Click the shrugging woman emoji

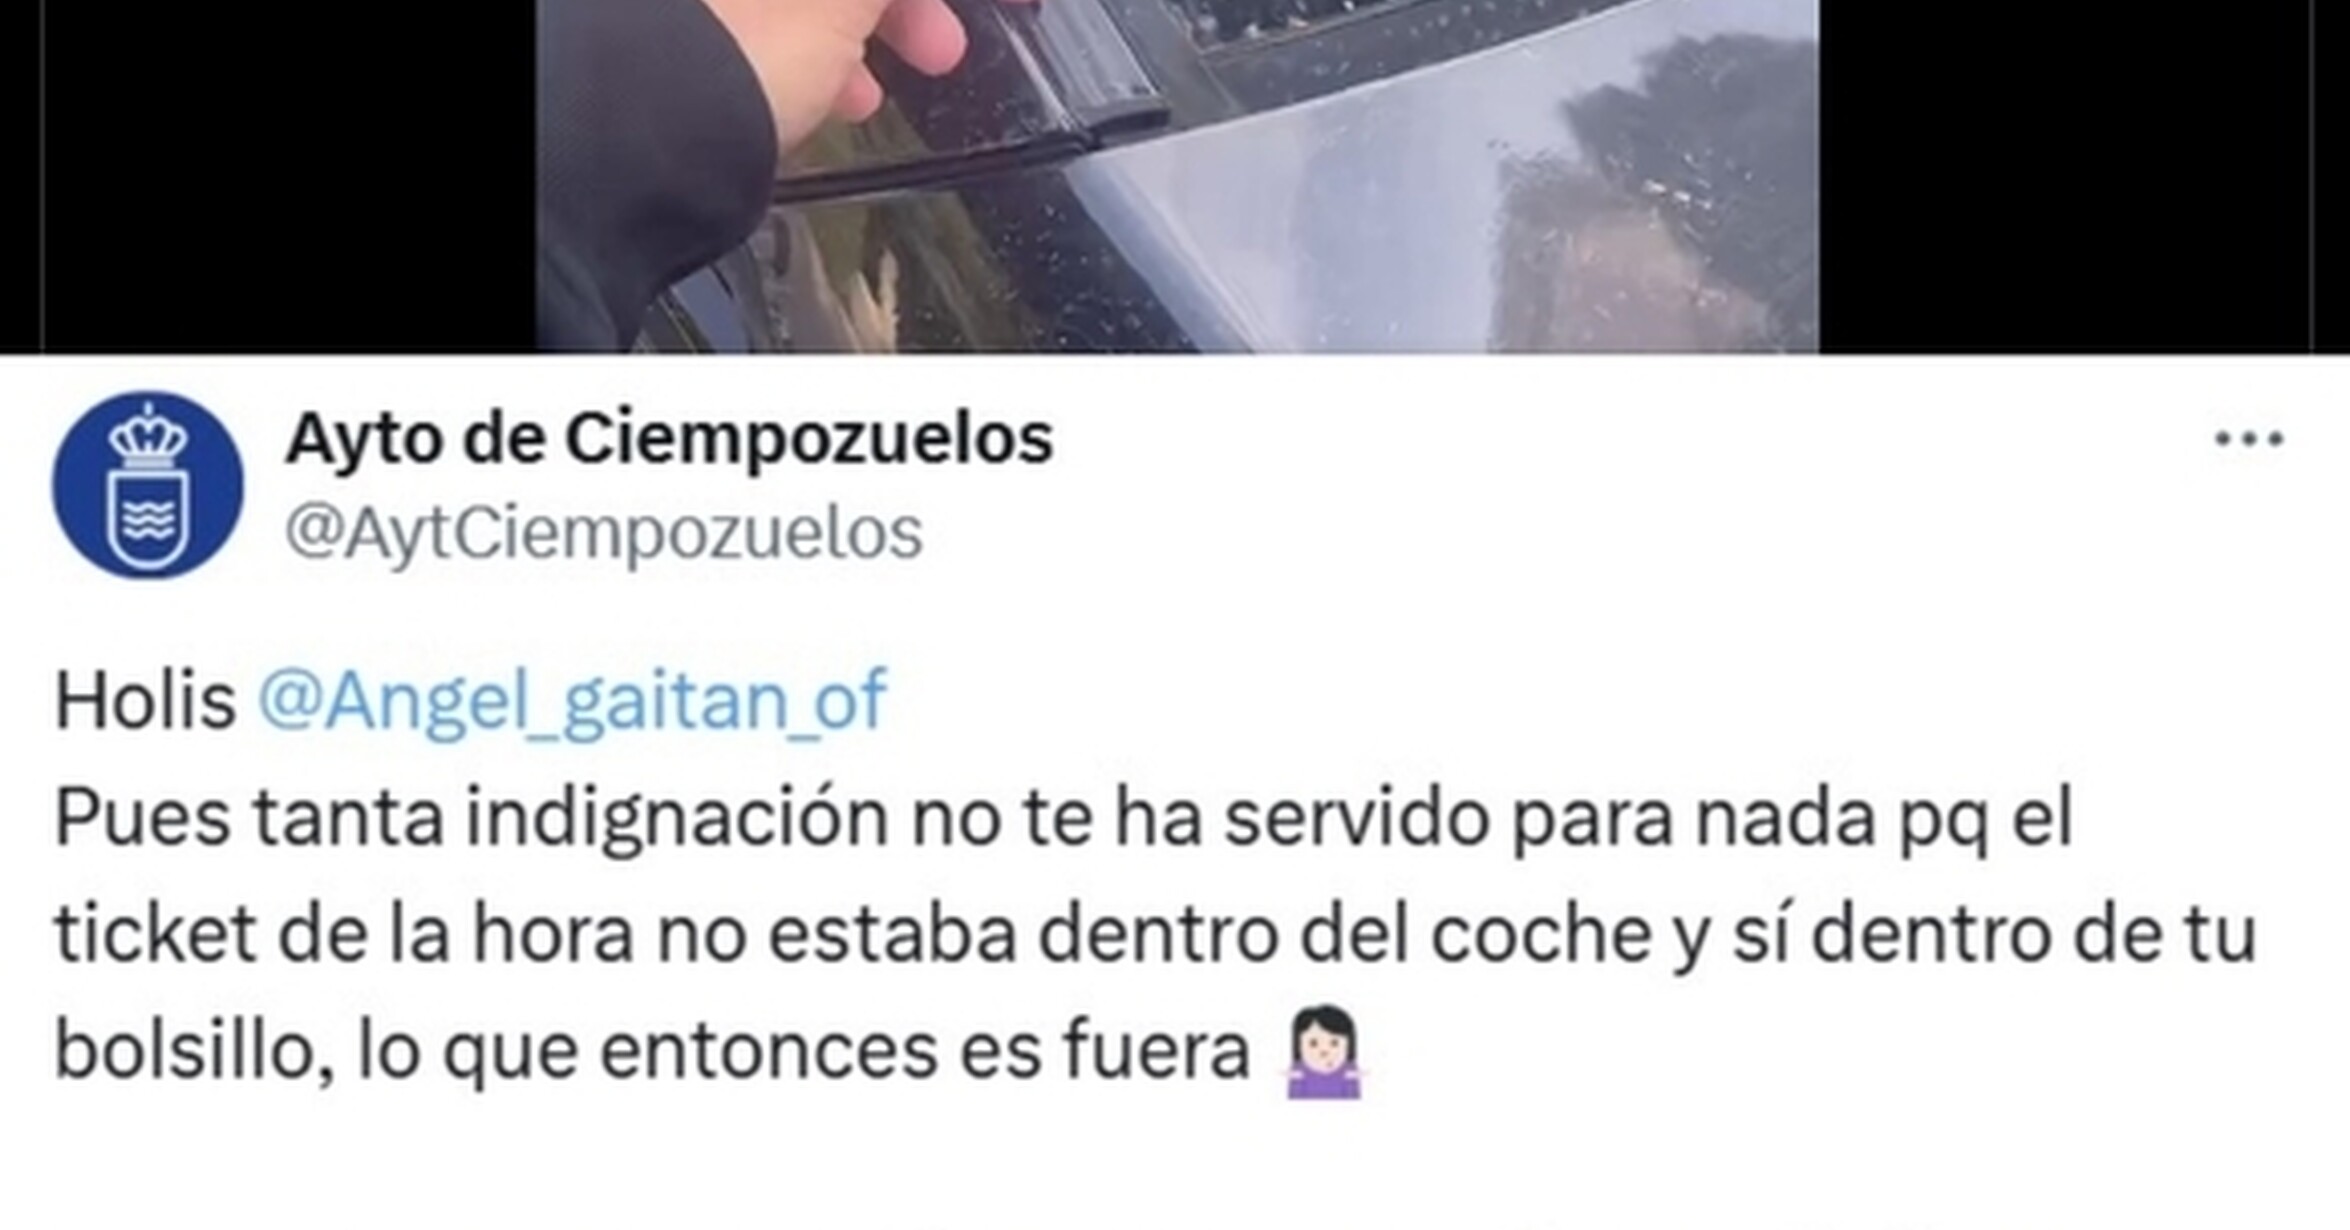[1324, 1053]
